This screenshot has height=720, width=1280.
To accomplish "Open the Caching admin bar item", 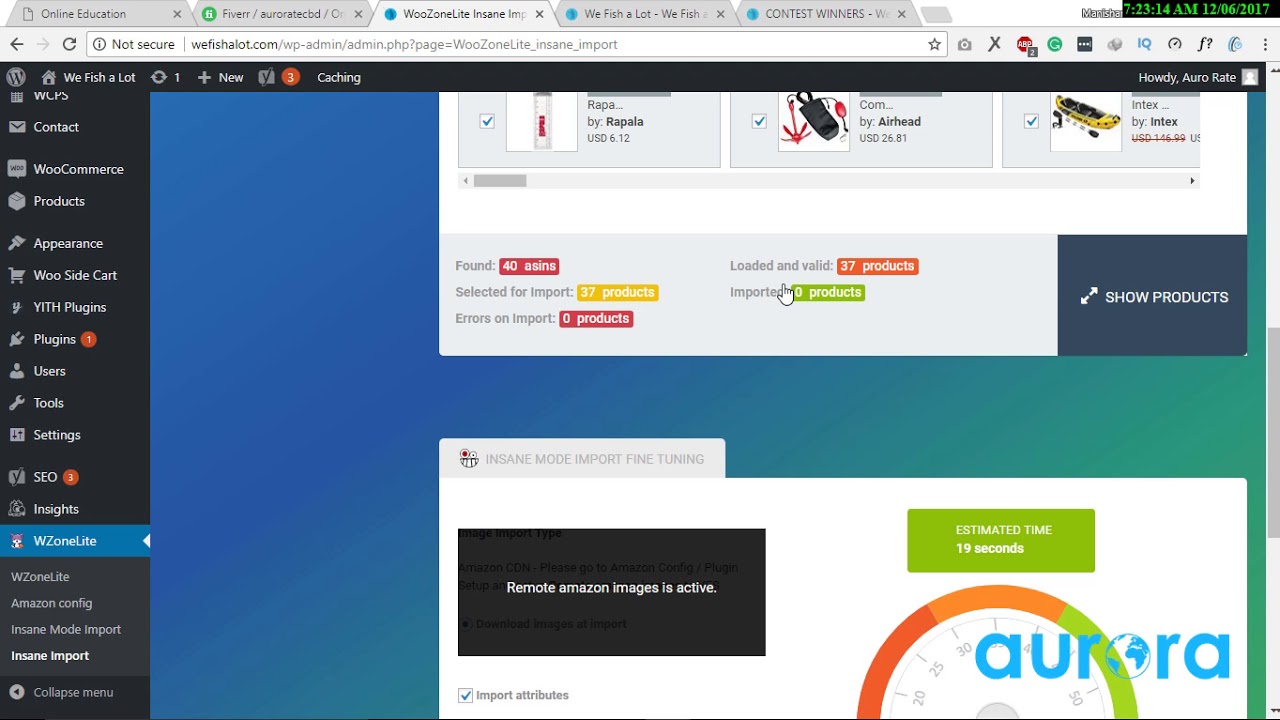I will coord(339,77).
